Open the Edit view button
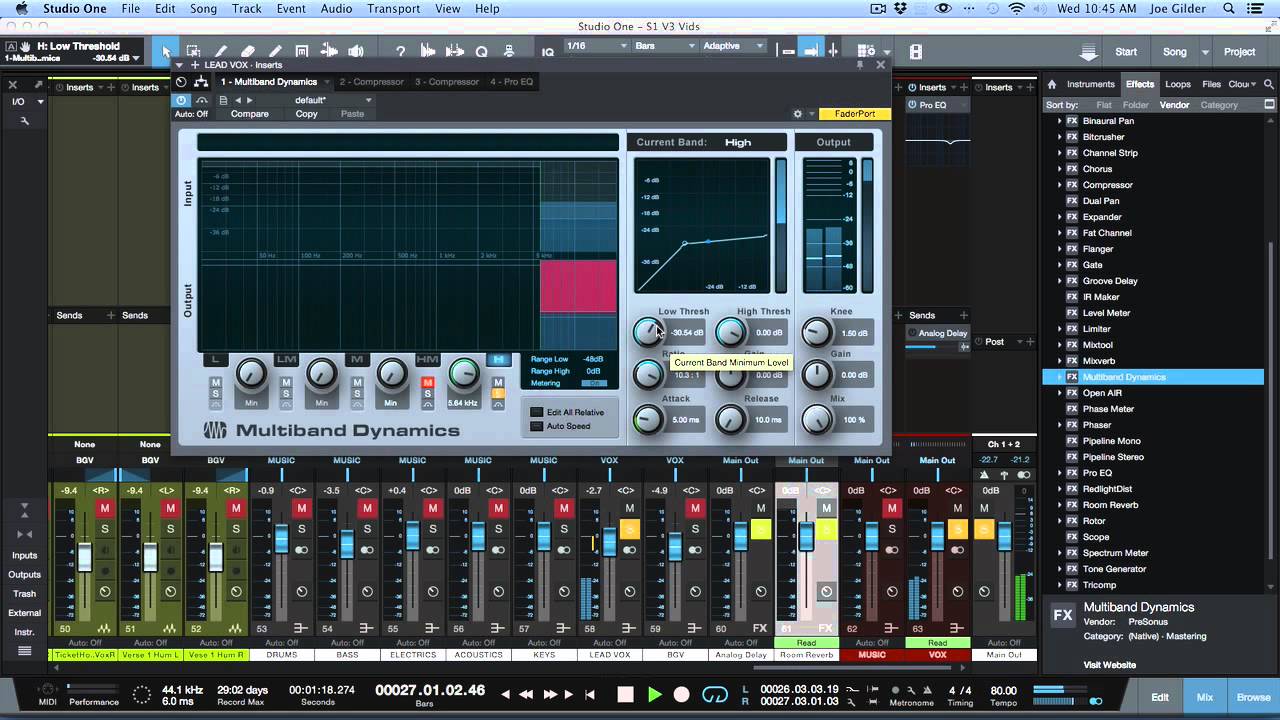The image size is (1280, 720). pos(1159,697)
